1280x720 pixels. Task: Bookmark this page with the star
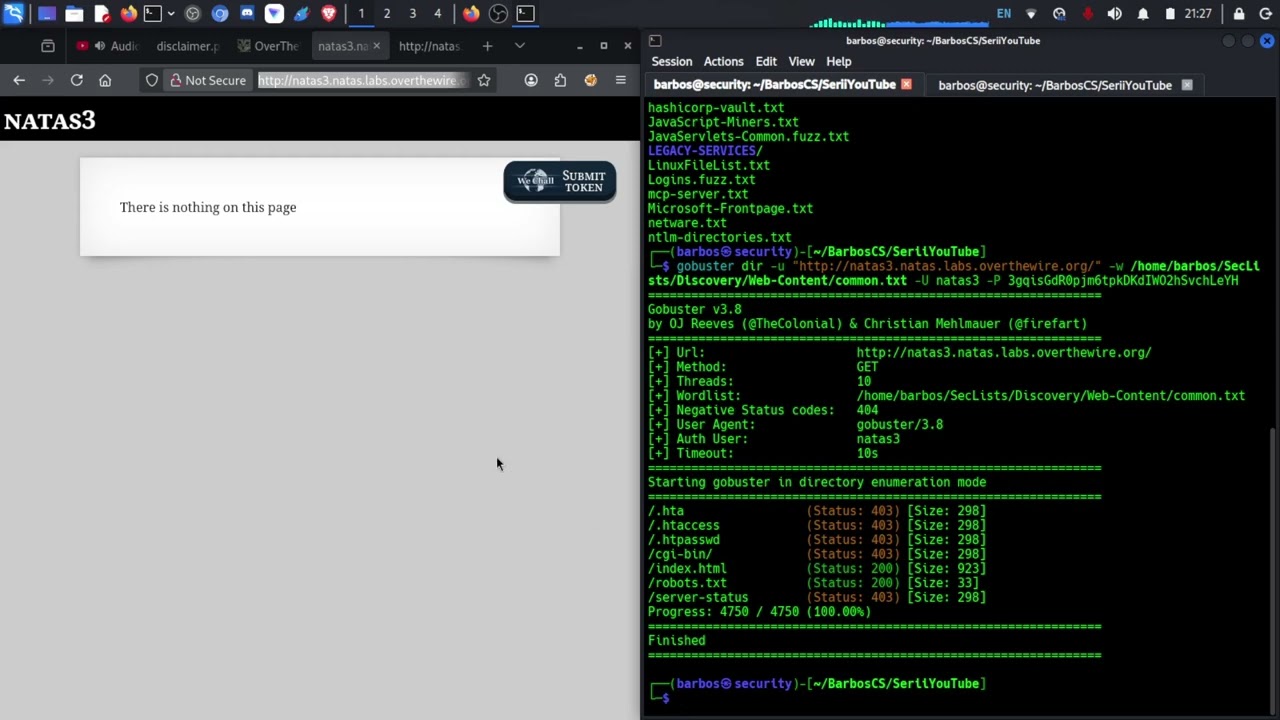click(484, 80)
